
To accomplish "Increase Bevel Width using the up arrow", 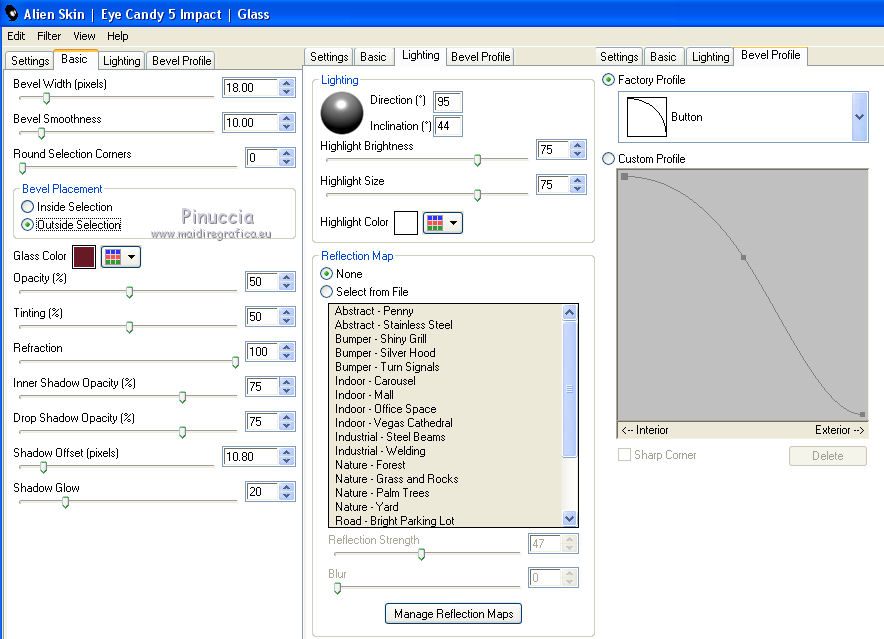I will 287,83.
